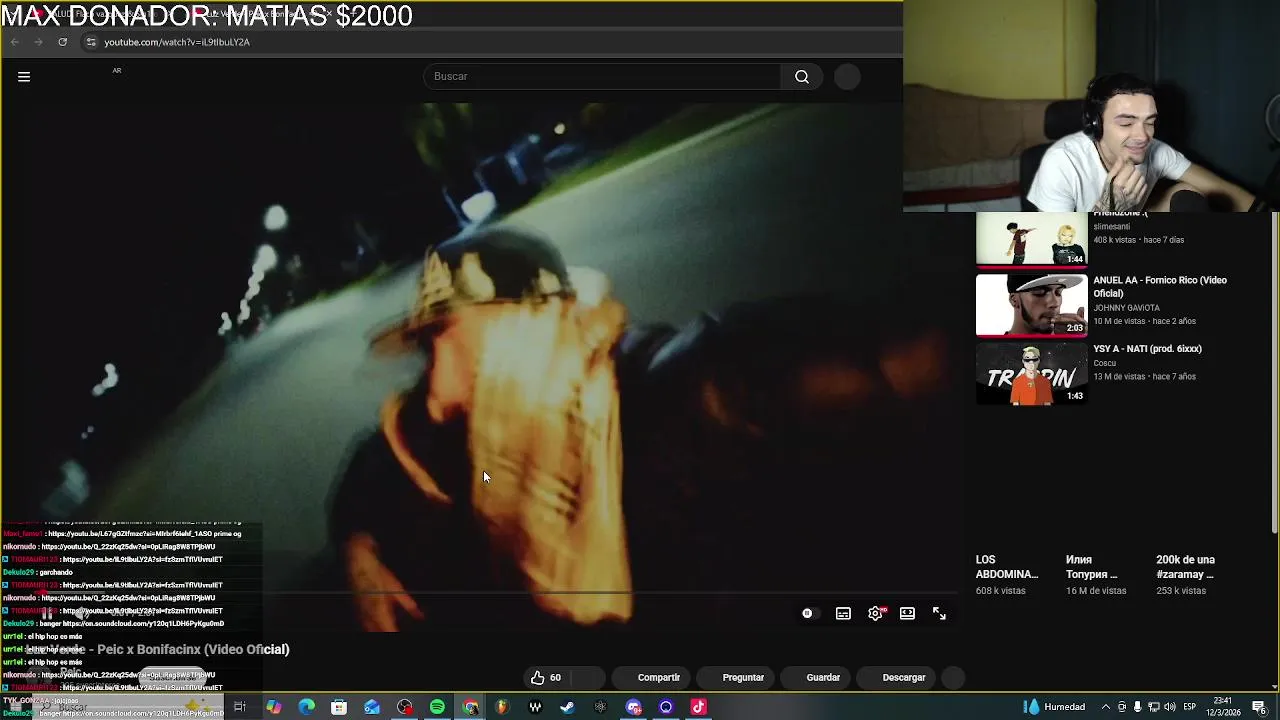Click the volume speaker tray icon

pos(1170,707)
